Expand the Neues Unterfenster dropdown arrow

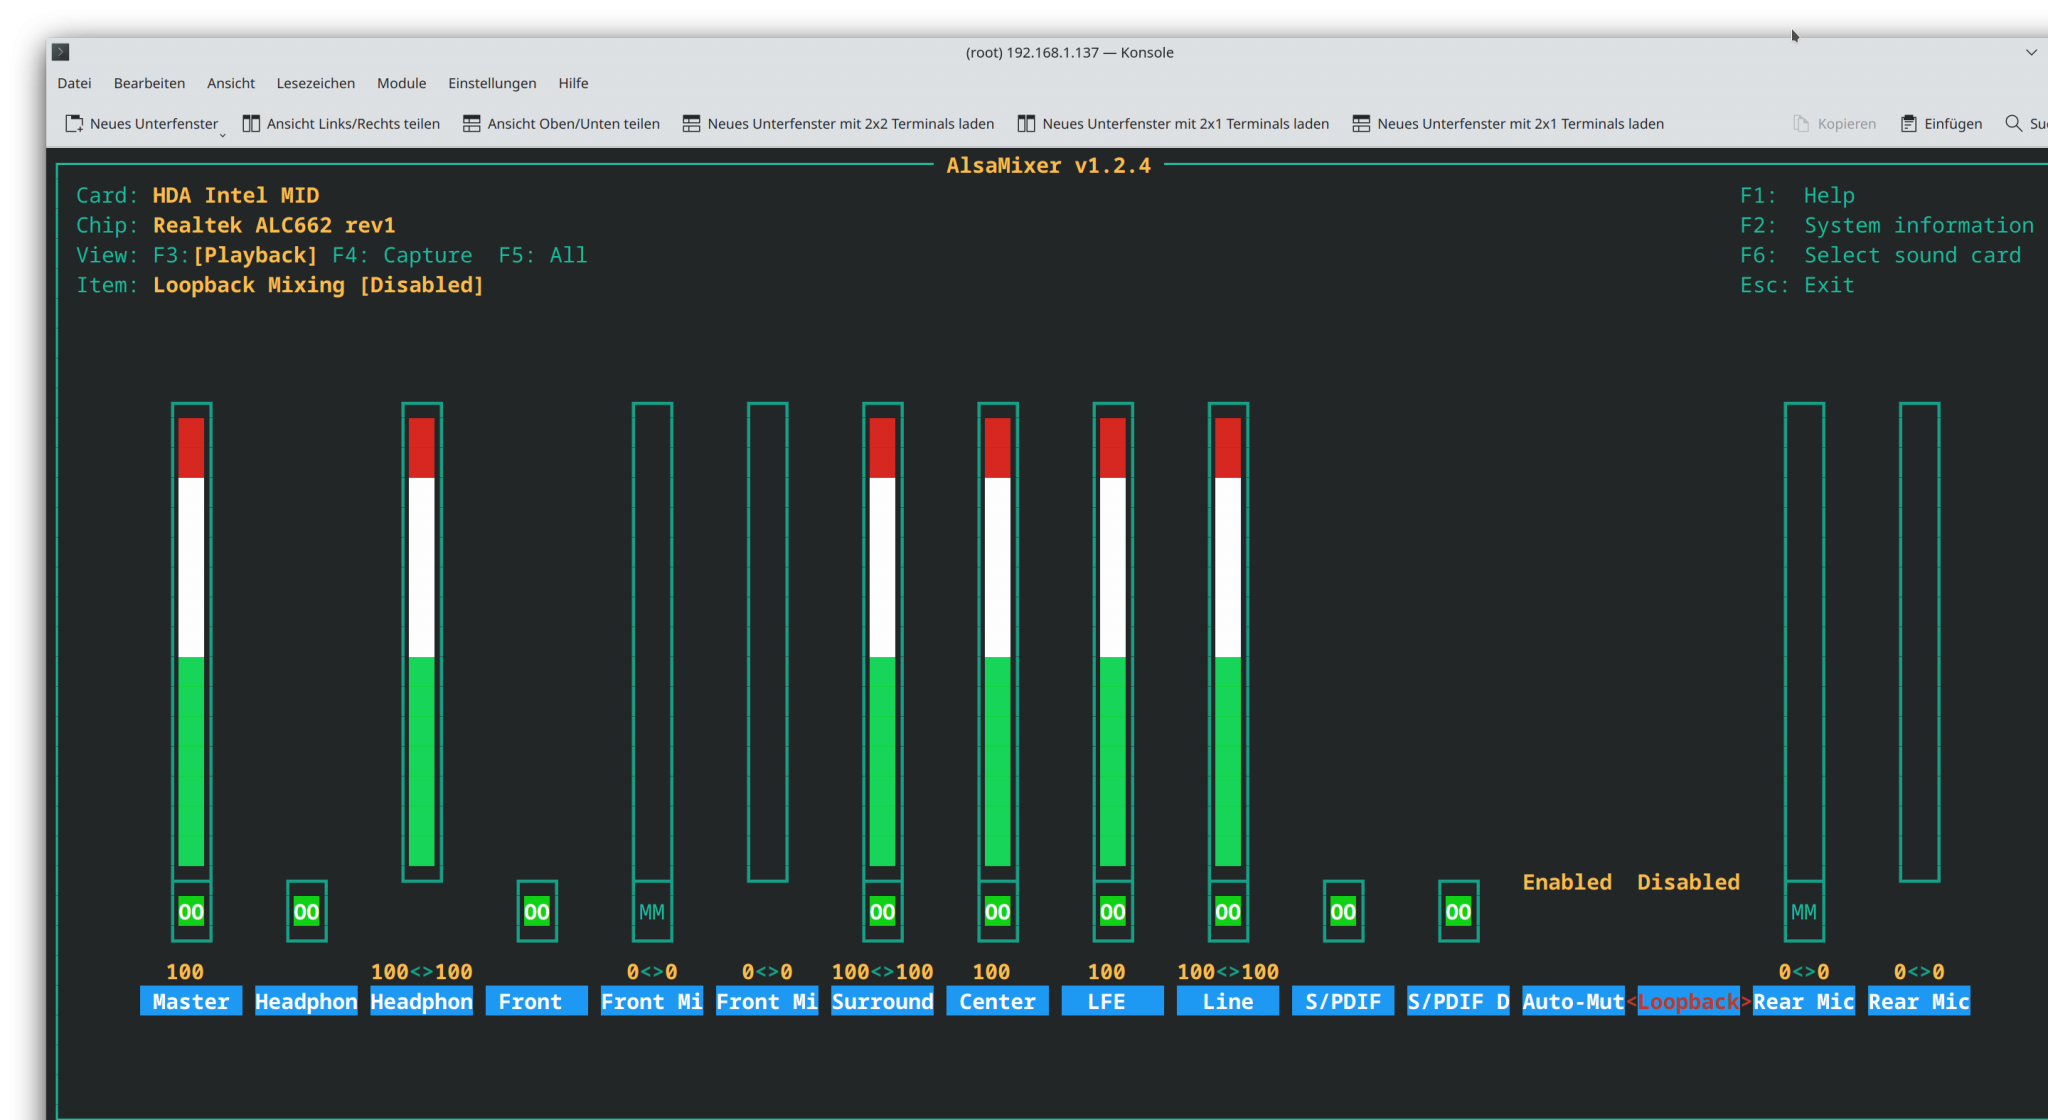point(223,133)
